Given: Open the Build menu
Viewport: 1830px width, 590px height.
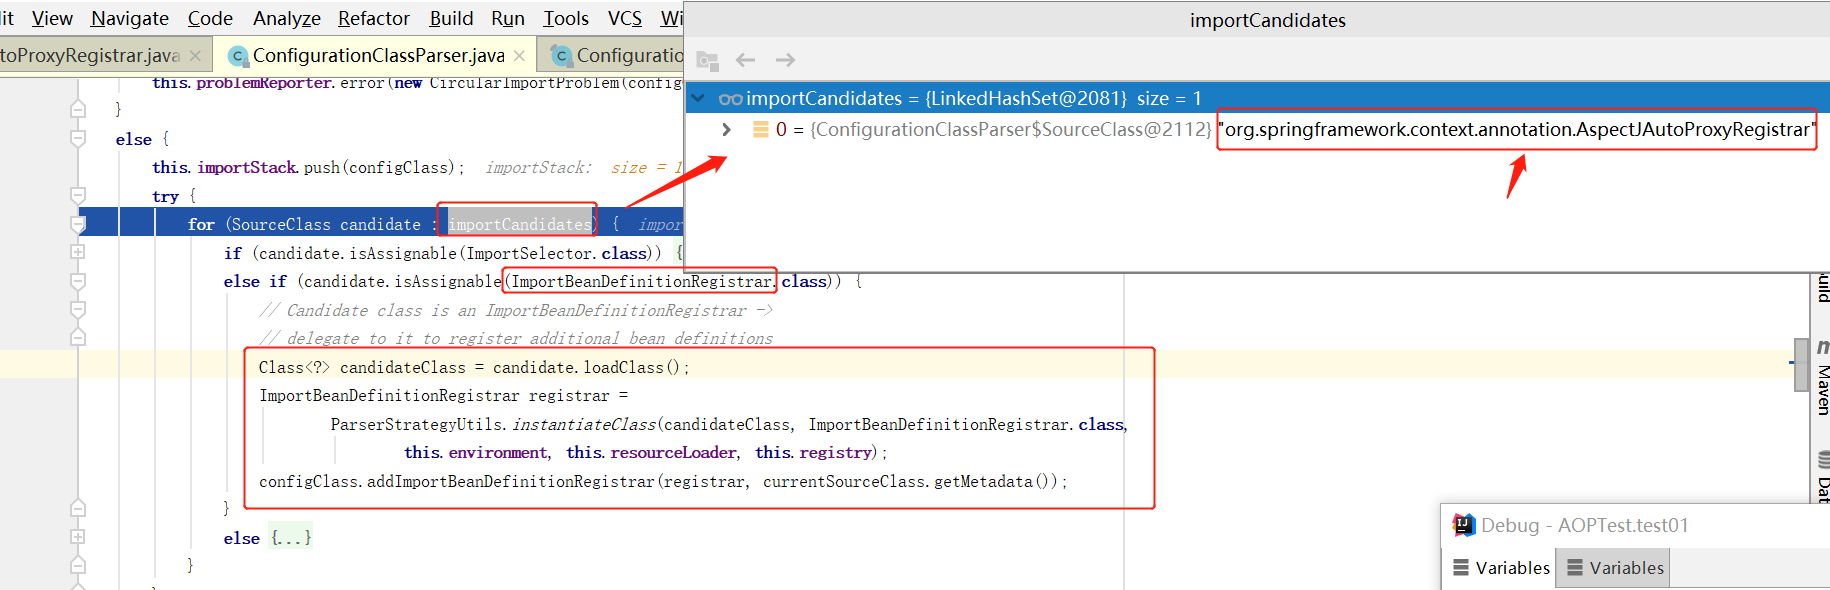Looking at the screenshot, I should [451, 18].
